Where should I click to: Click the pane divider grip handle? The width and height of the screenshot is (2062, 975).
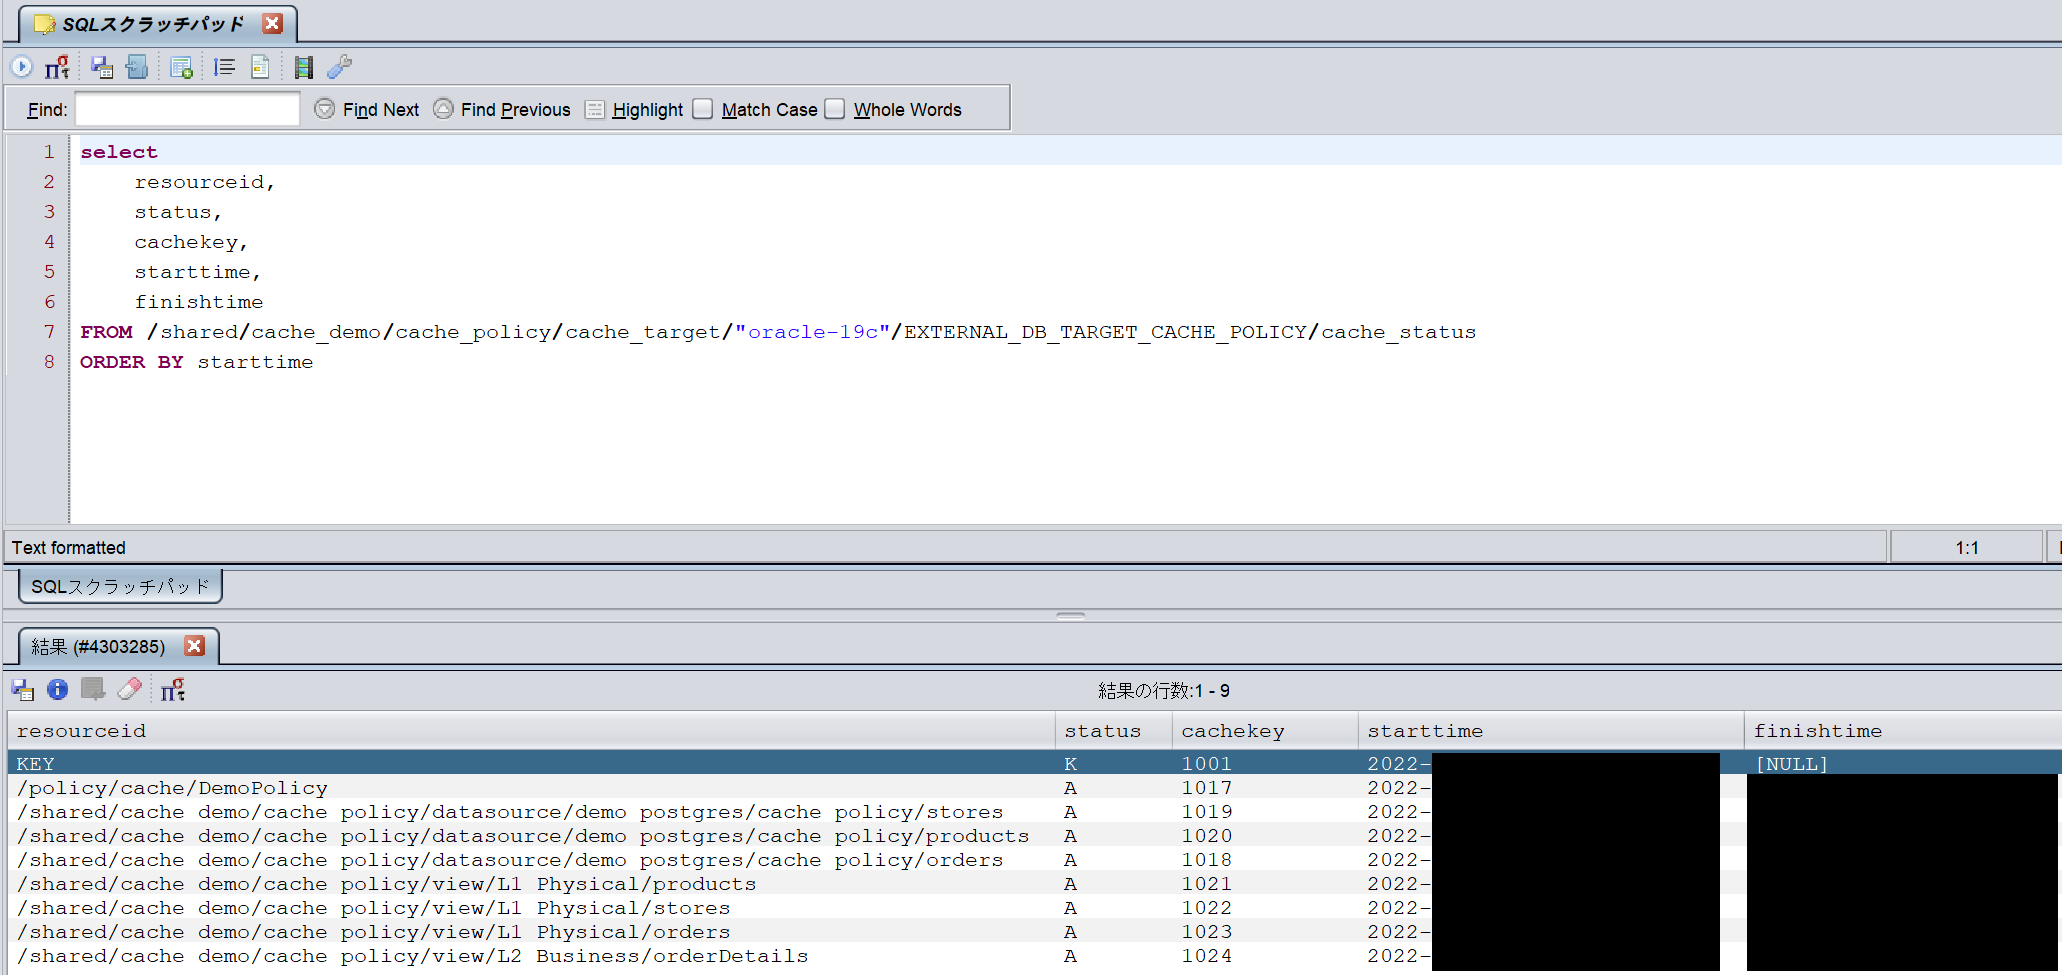pyautogui.click(x=1070, y=616)
